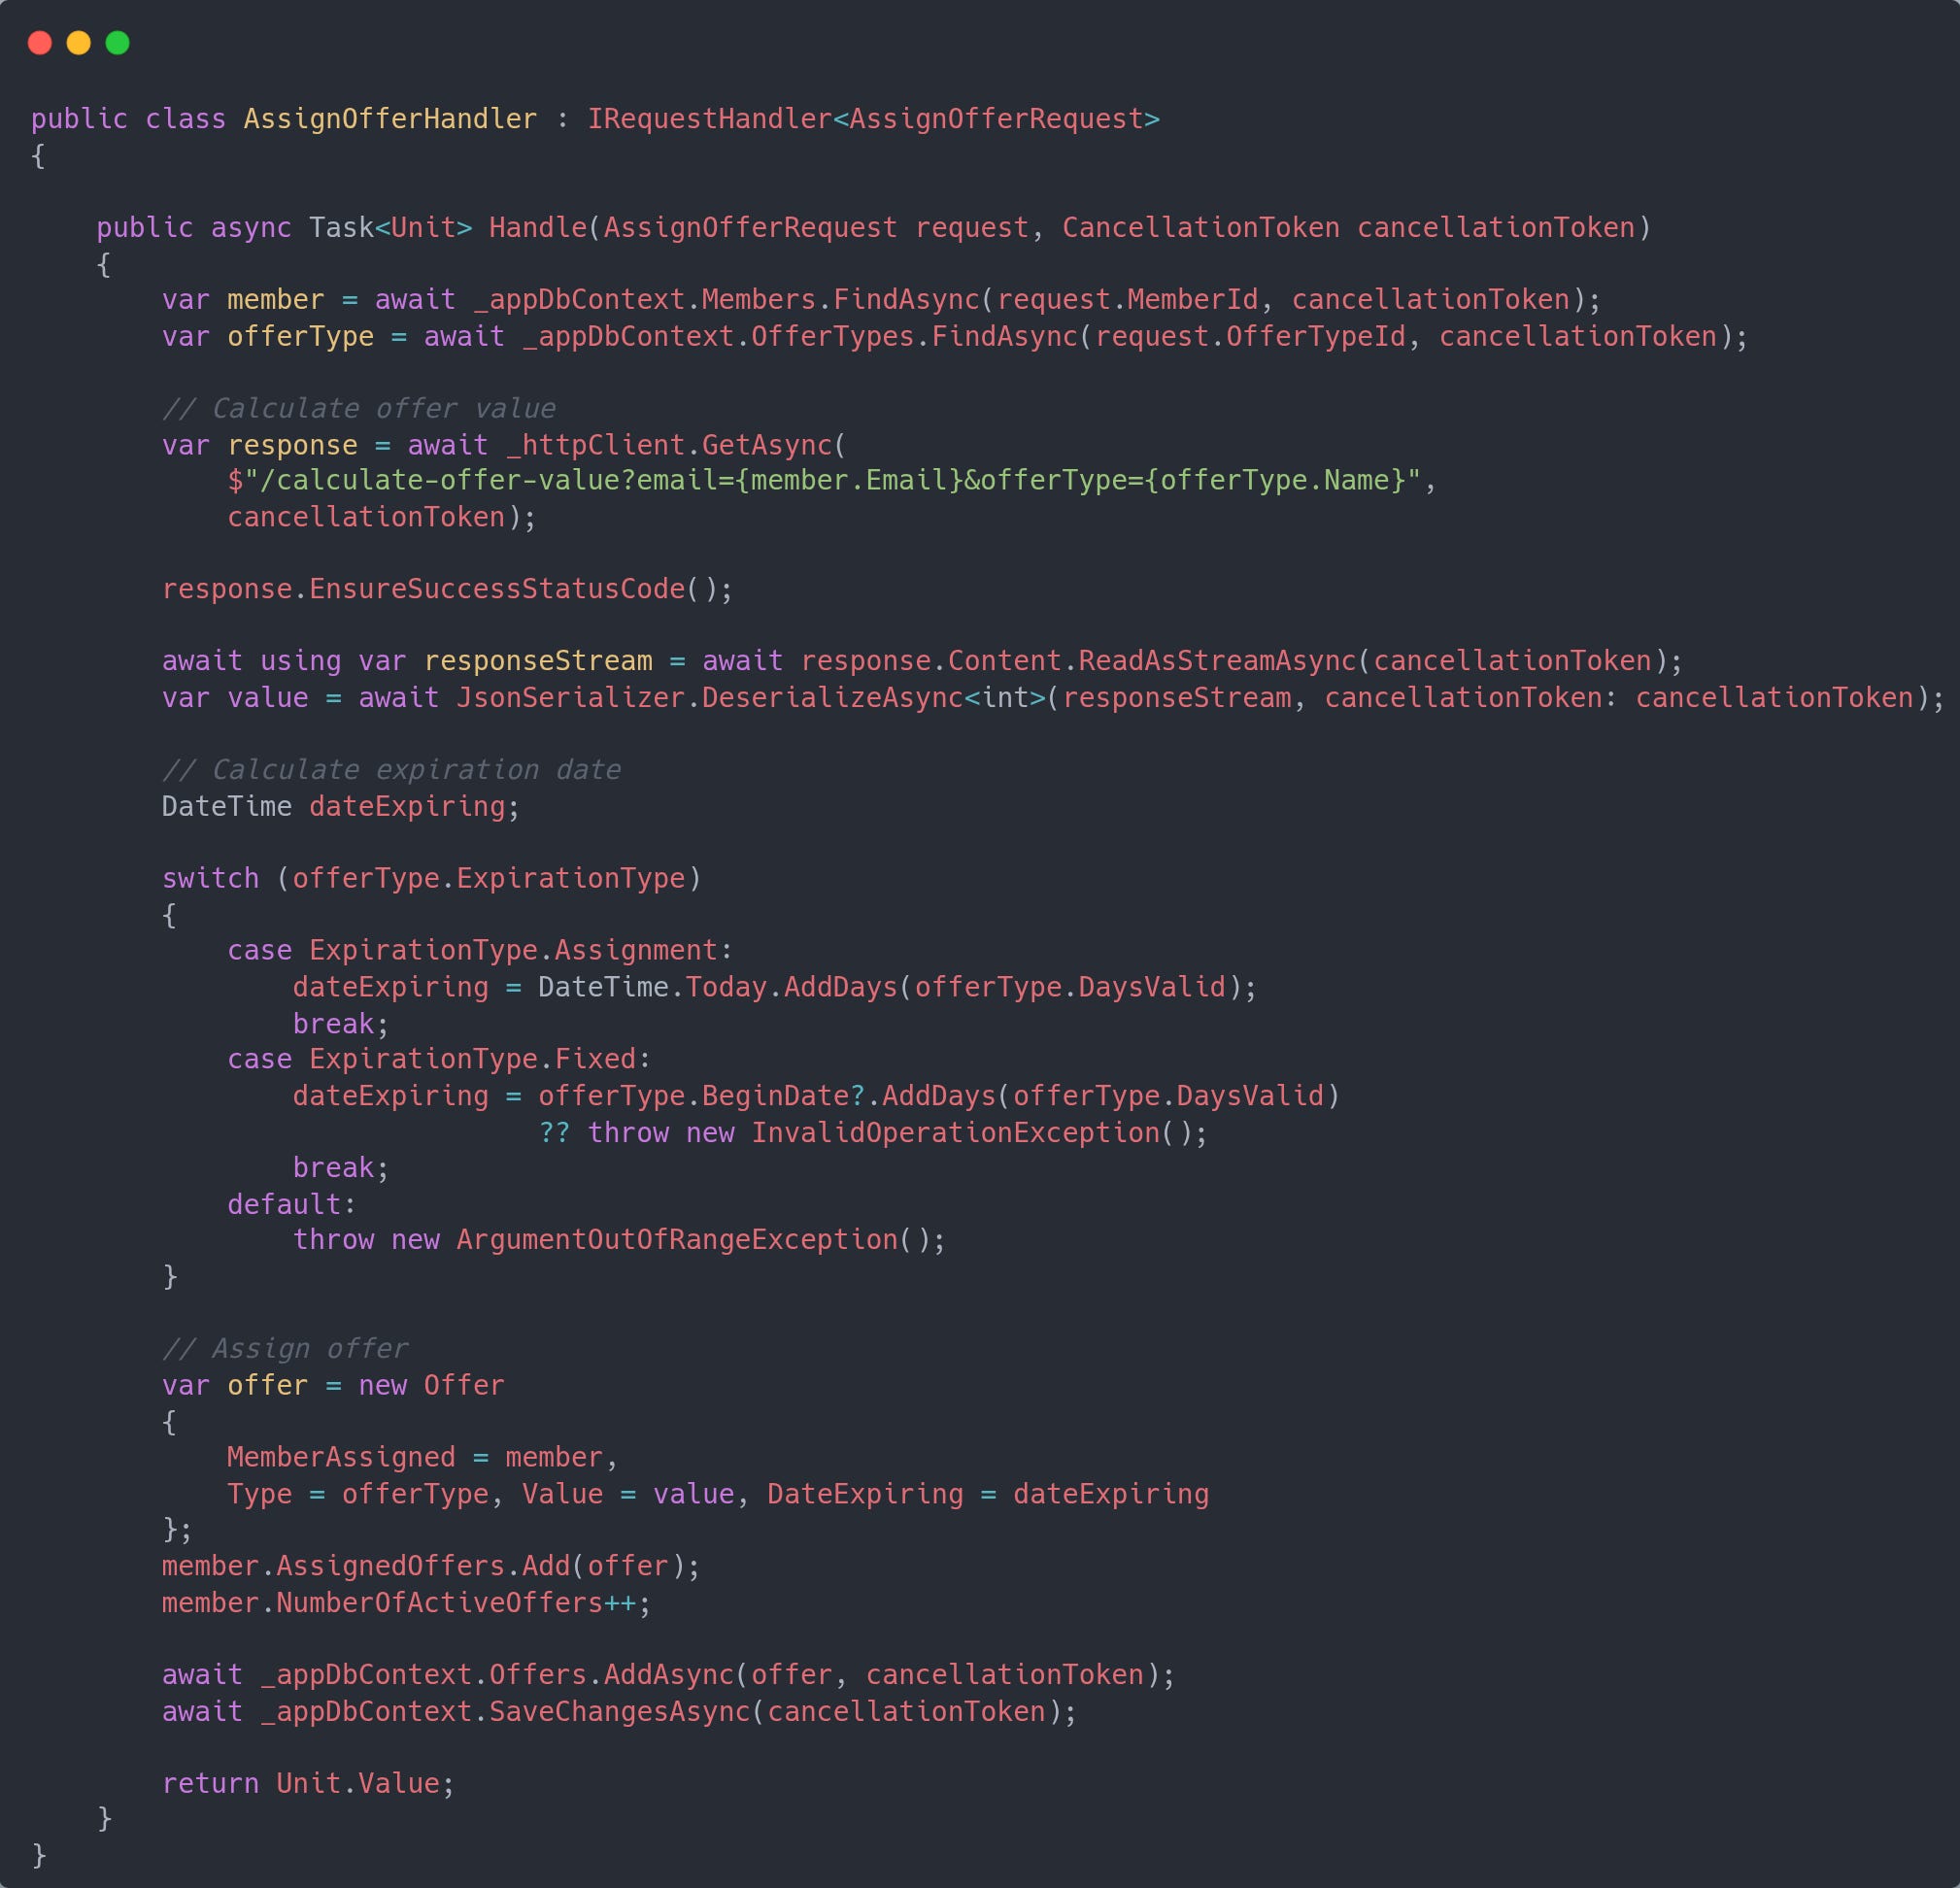1960x1888 pixels.
Task: Click the red close window dot
Action: (40, 43)
